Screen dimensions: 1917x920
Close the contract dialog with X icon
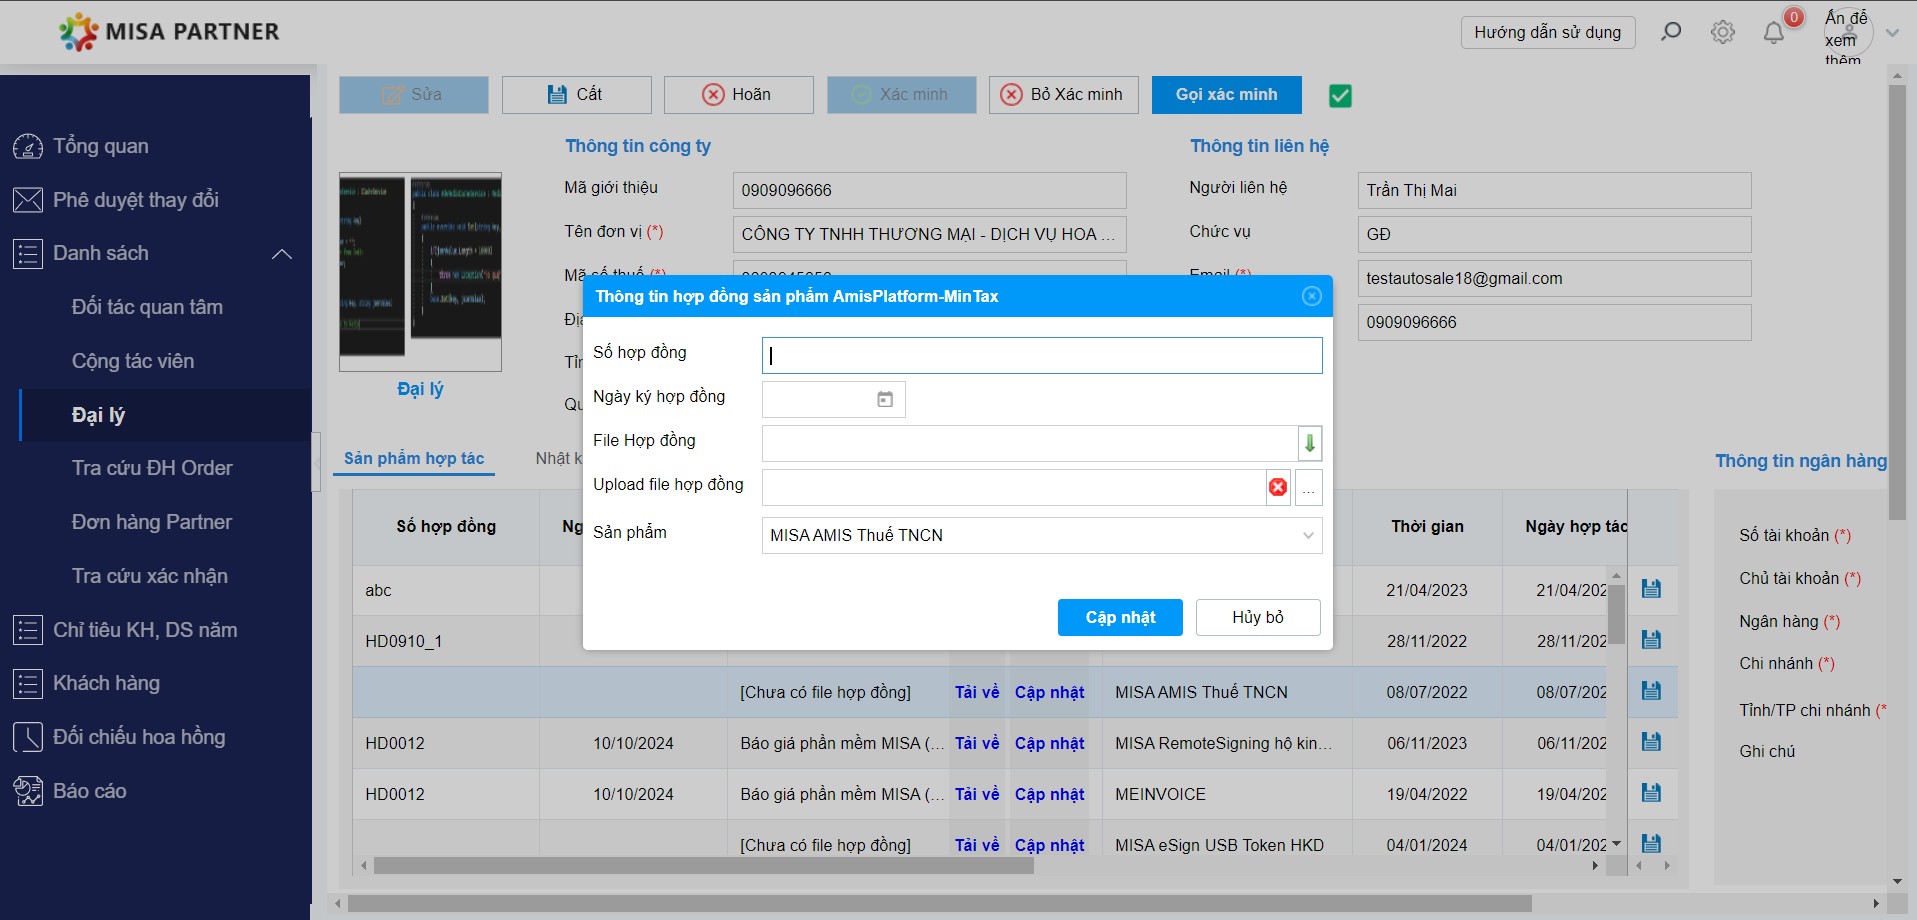point(1312,296)
